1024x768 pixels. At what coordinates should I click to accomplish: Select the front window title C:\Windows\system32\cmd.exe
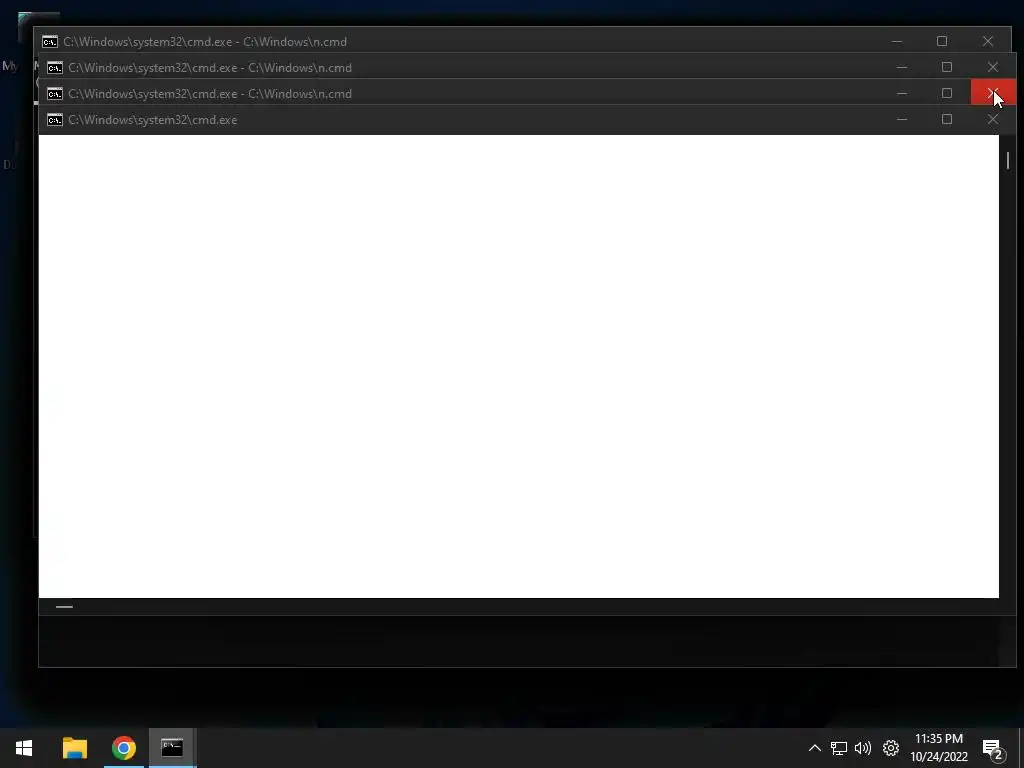pos(153,120)
